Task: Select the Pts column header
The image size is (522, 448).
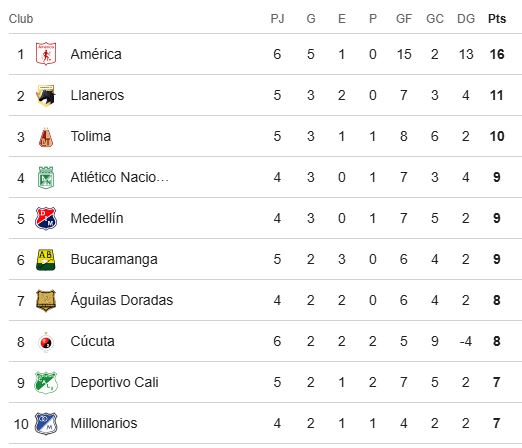Action: point(497,19)
